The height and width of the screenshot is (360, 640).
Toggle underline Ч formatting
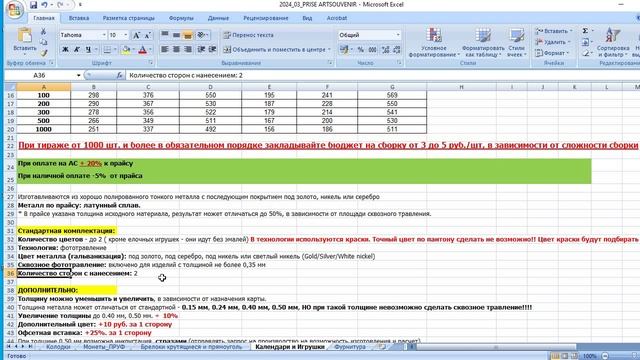pyautogui.click(x=88, y=50)
